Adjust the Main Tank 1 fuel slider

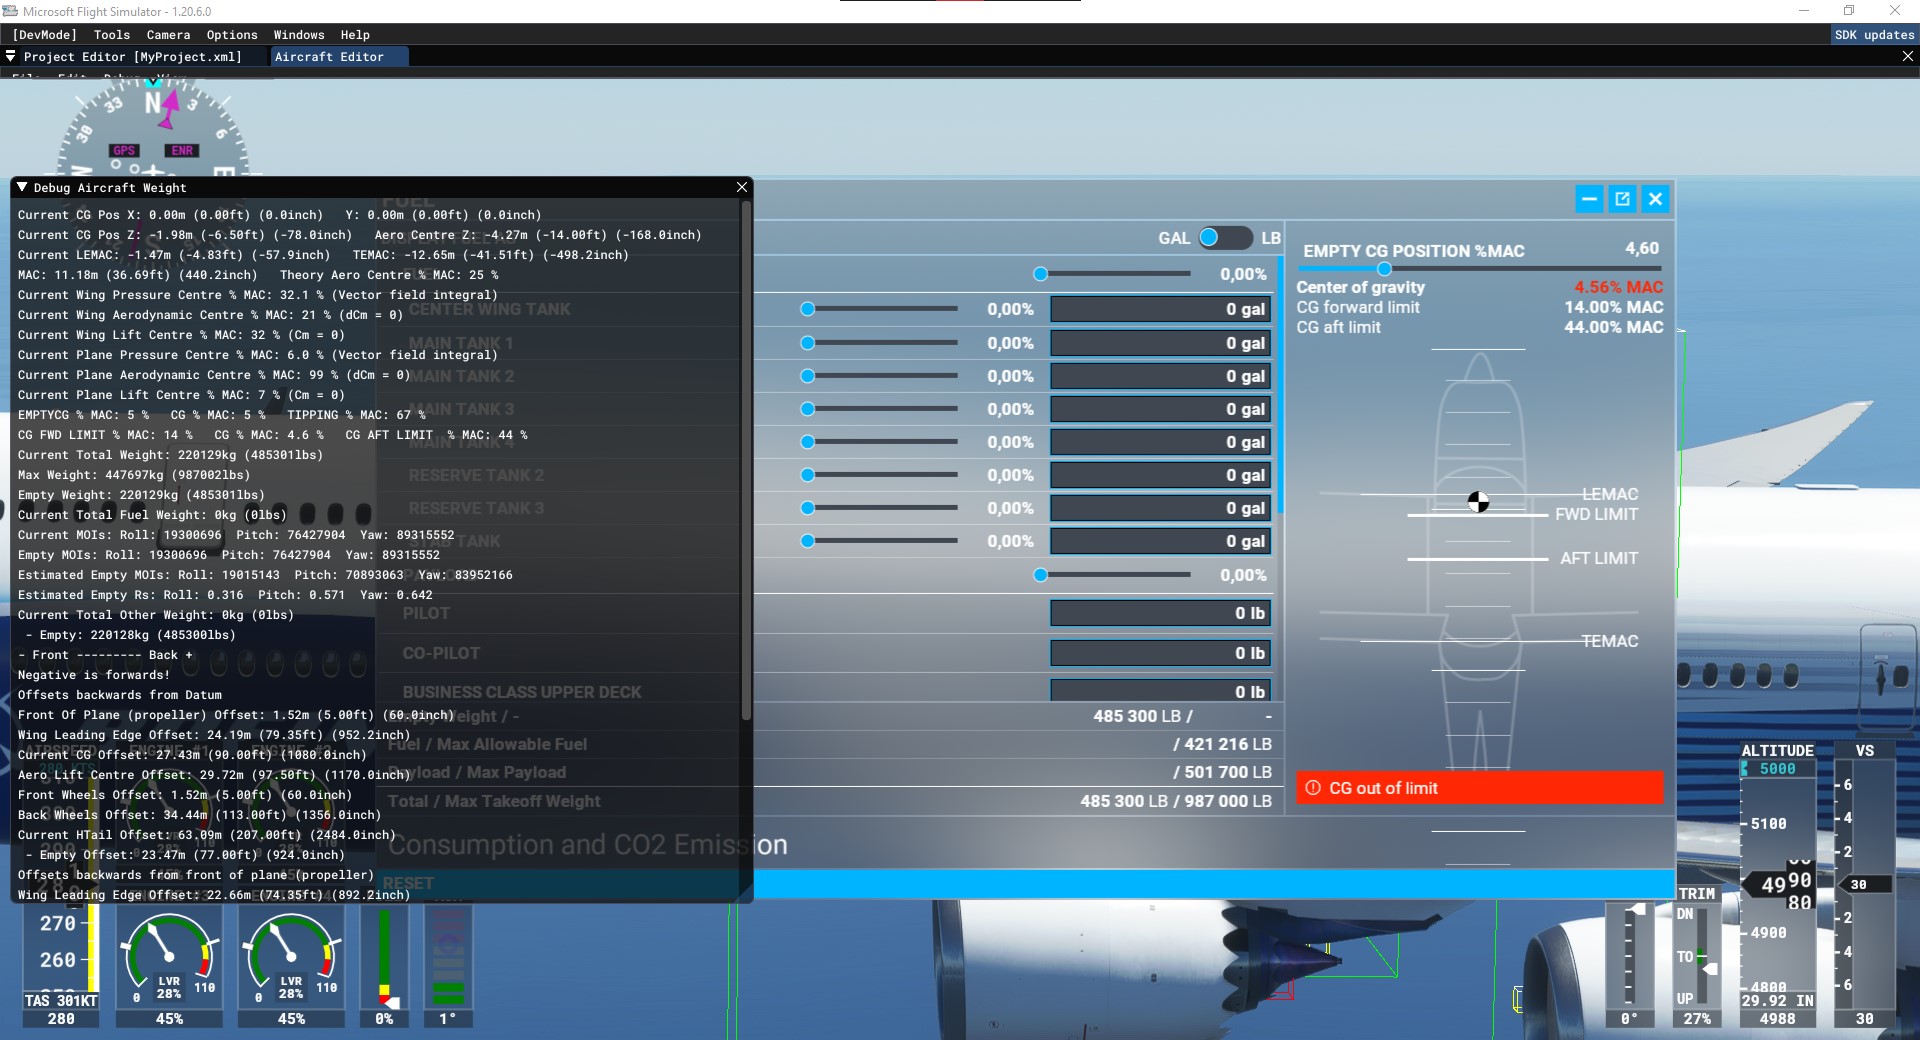click(x=879, y=343)
